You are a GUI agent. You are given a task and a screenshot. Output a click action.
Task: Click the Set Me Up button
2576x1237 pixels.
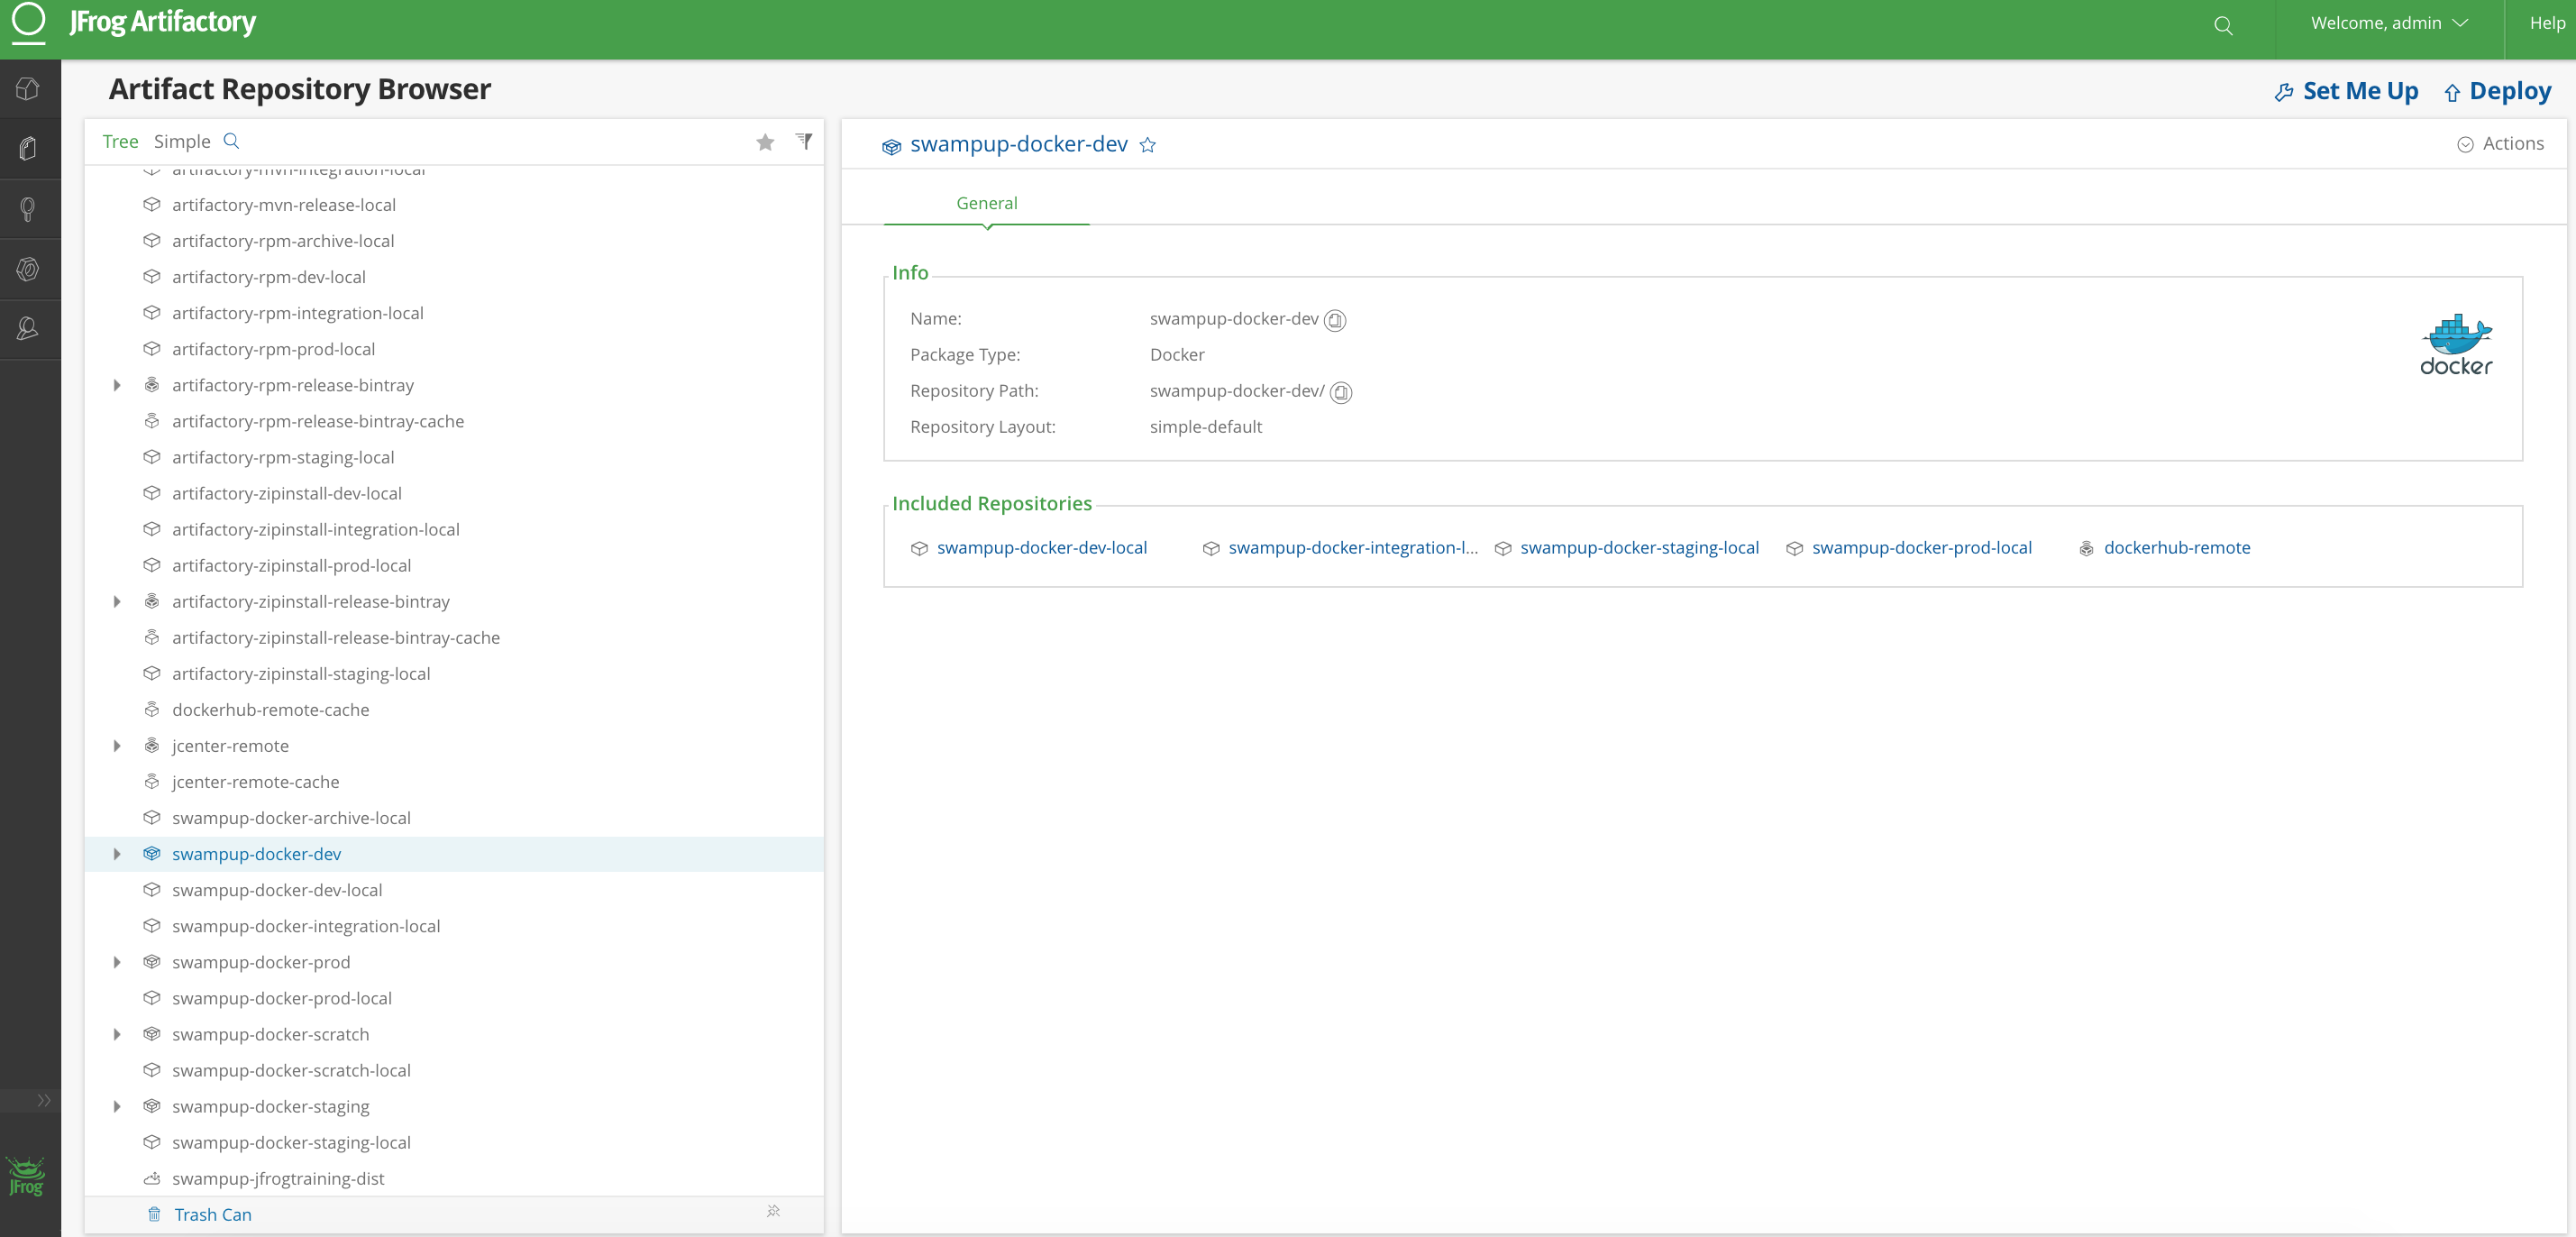(x=2346, y=91)
